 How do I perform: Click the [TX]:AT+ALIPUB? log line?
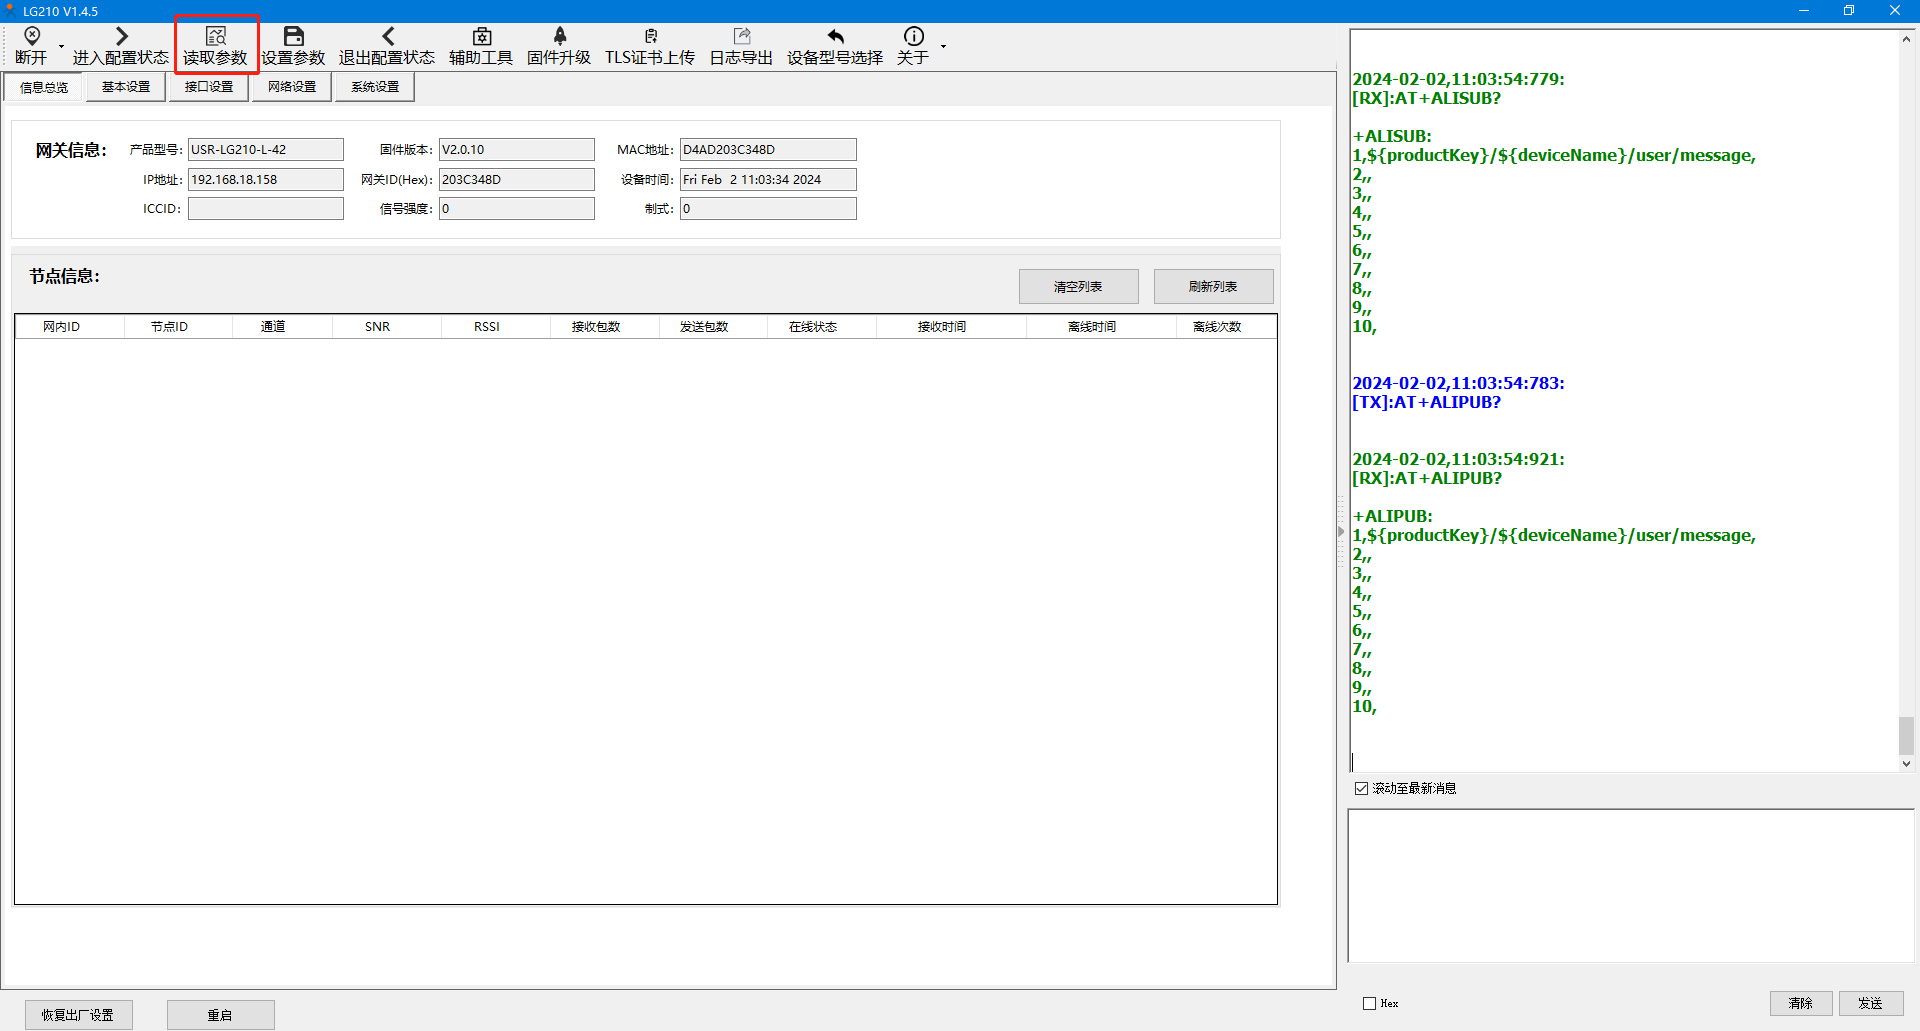(x=1426, y=402)
